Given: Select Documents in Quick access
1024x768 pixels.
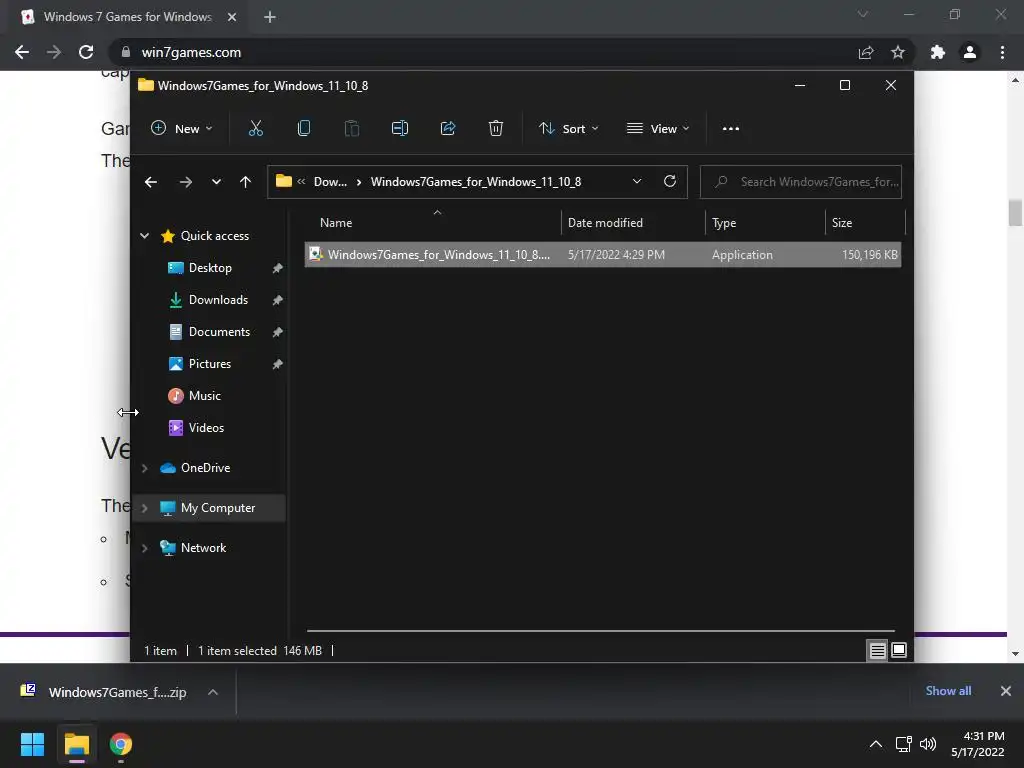Looking at the screenshot, I should point(219,332).
